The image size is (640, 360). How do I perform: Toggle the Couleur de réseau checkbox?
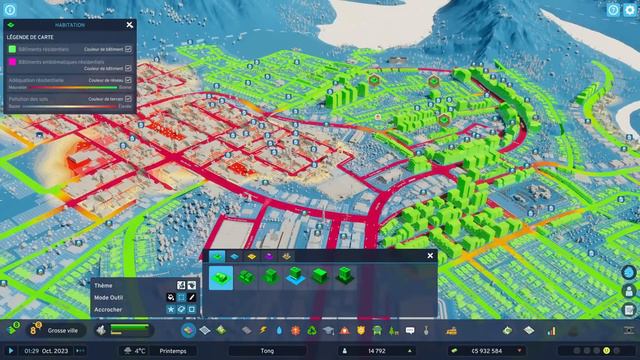(x=129, y=80)
